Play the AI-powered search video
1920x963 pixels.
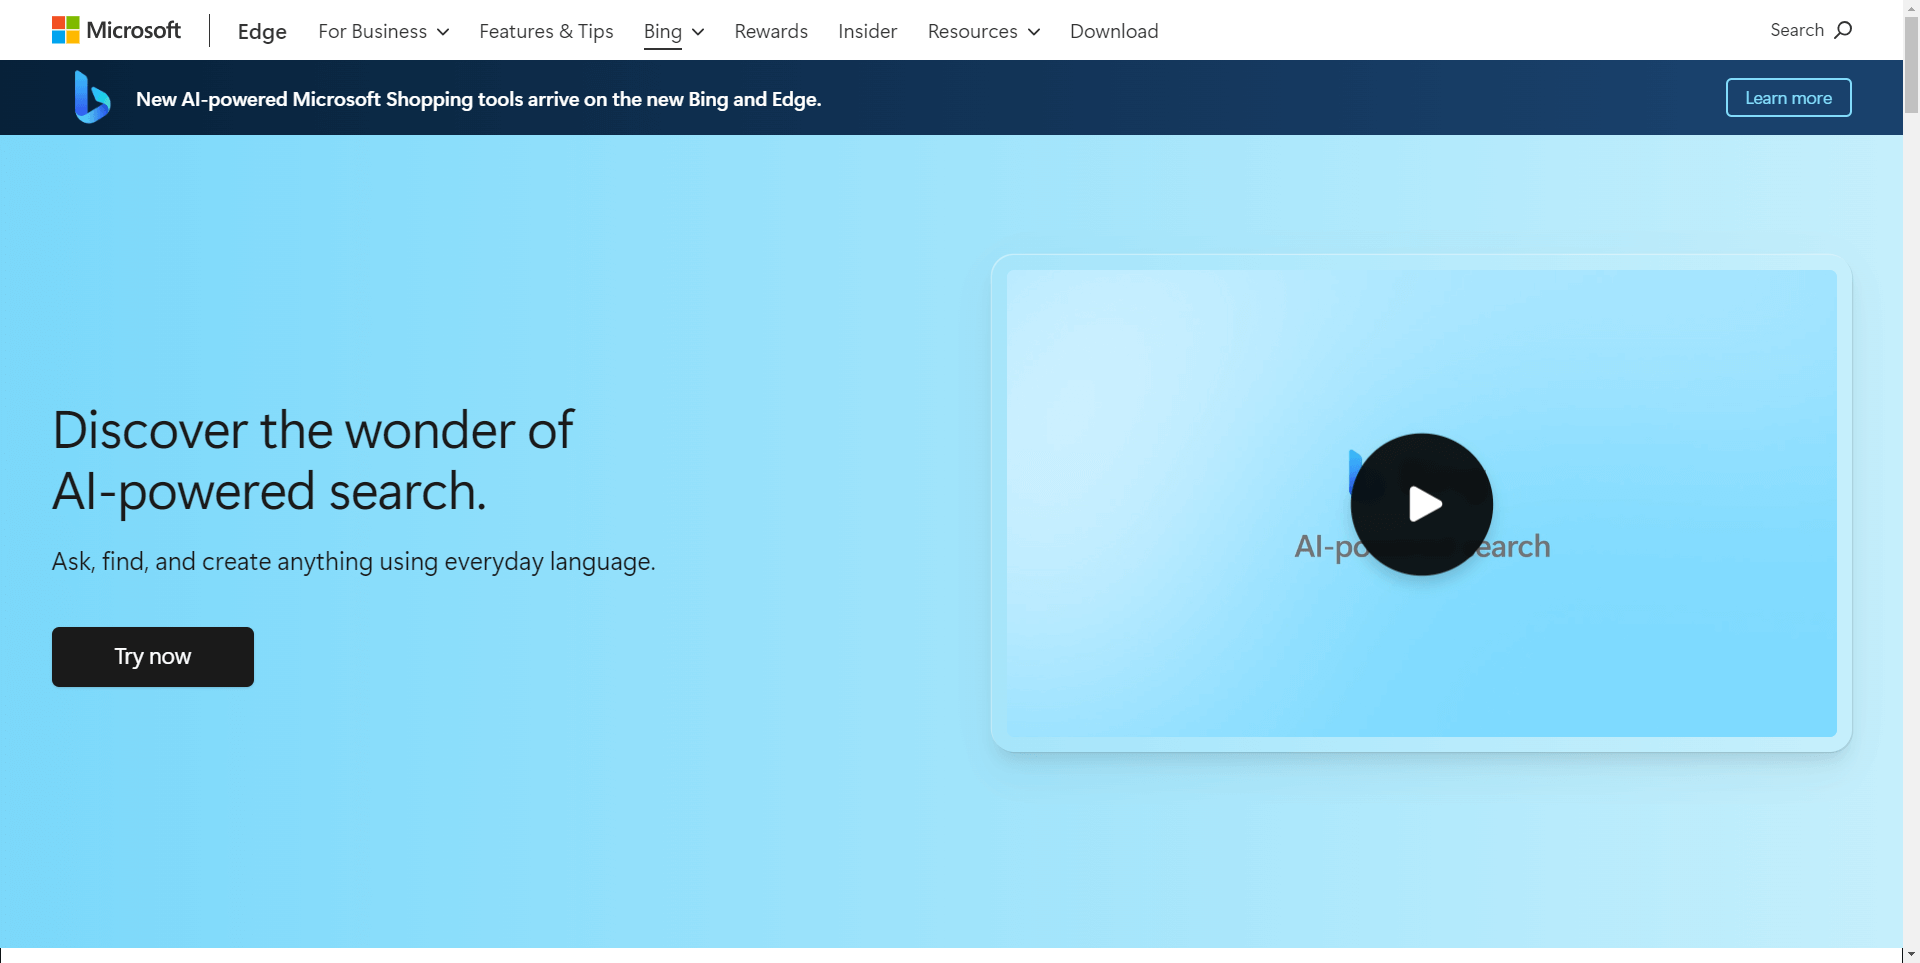click(x=1421, y=504)
